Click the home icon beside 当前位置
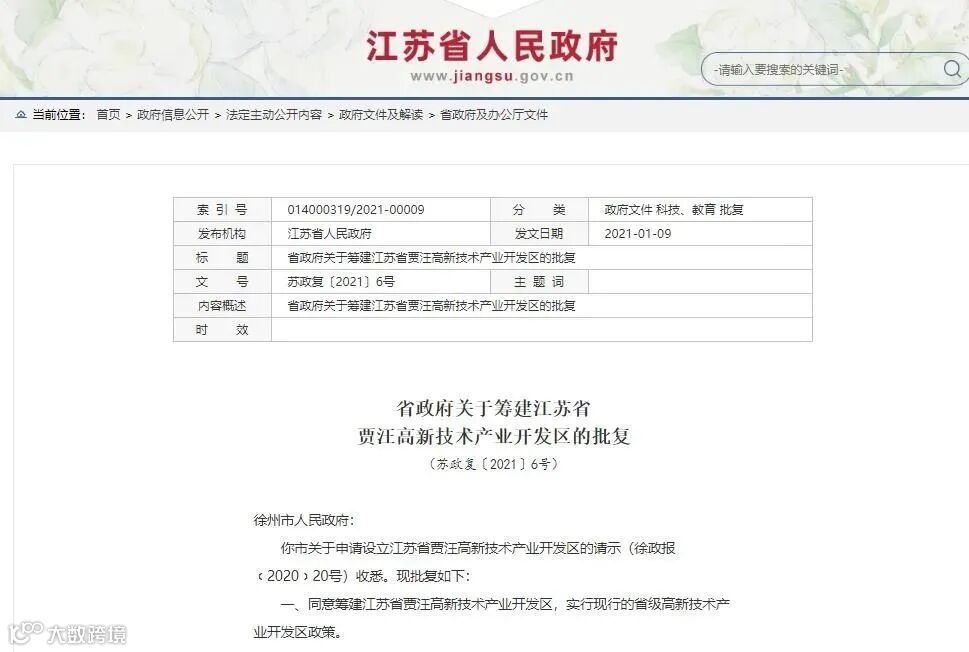Screen dimensions: 969x652 pos(21,114)
